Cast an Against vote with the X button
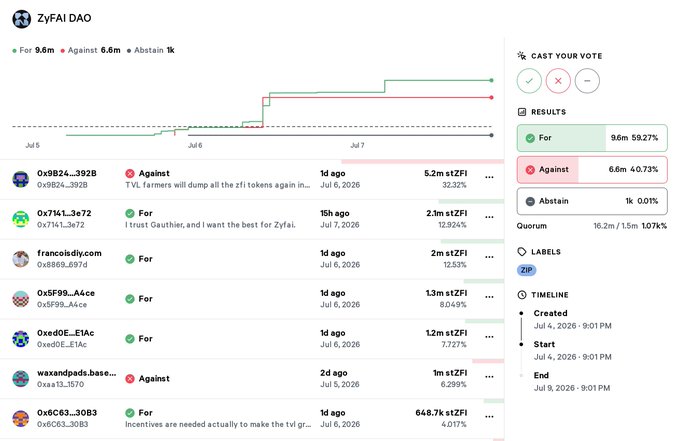Image resolution: width=680 pixels, height=441 pixels. coord(558,81)
